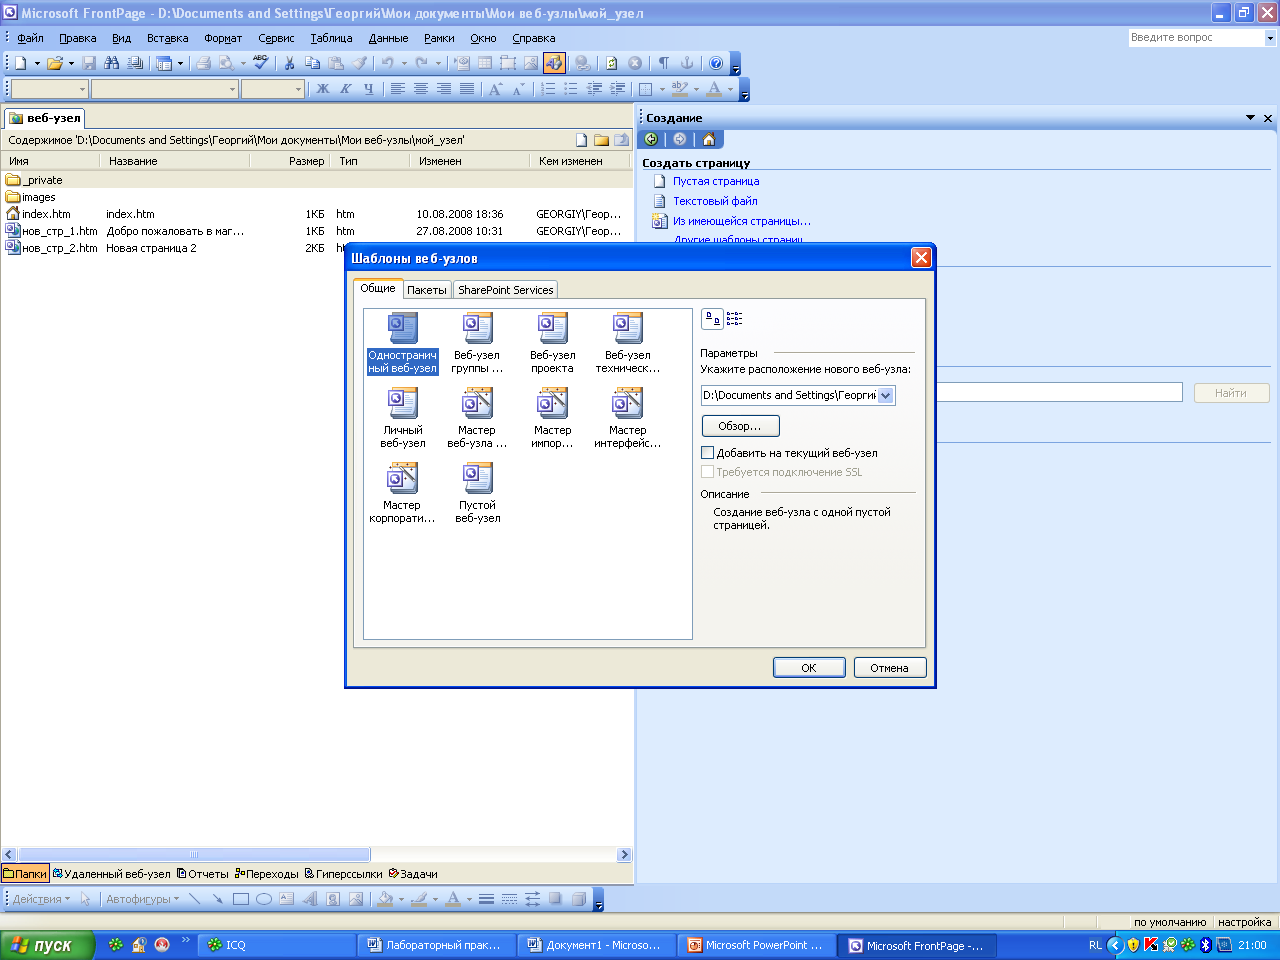Switch dialog to large icons view
This screenshot has height=960, width=1280.
coord(712,319)
